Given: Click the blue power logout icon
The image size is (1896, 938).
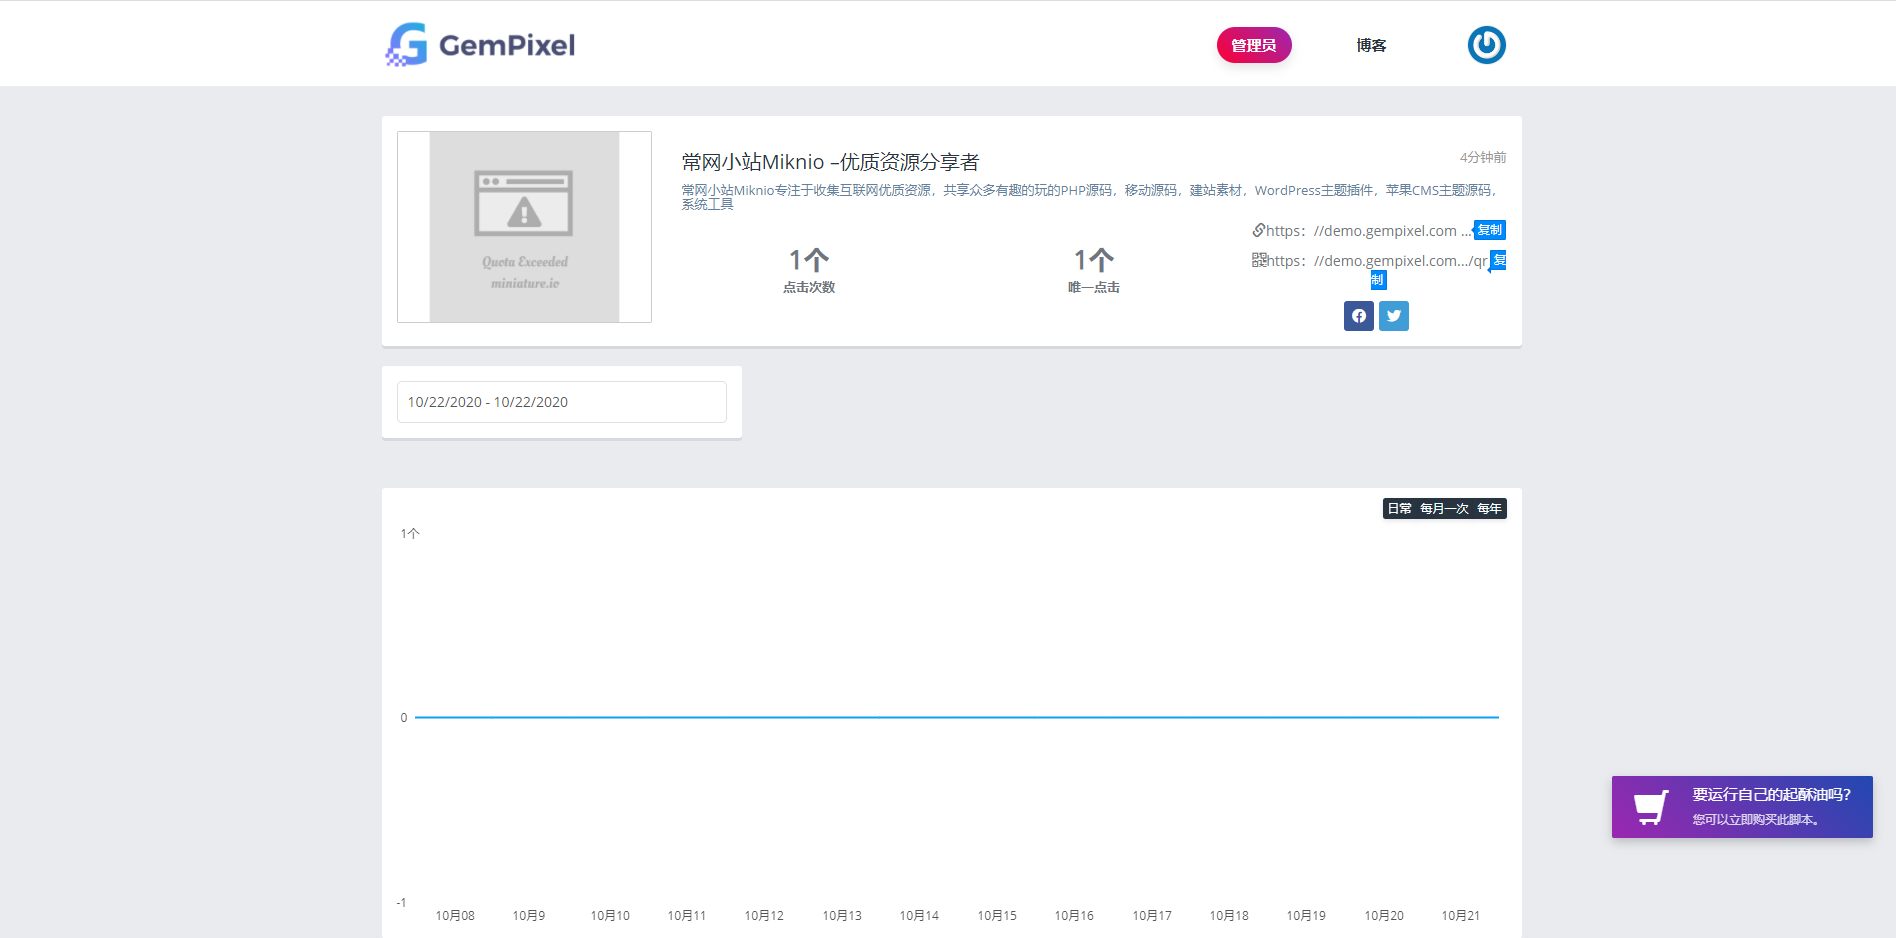Looking at the screenshot, I should click(x=1486, y=45).
